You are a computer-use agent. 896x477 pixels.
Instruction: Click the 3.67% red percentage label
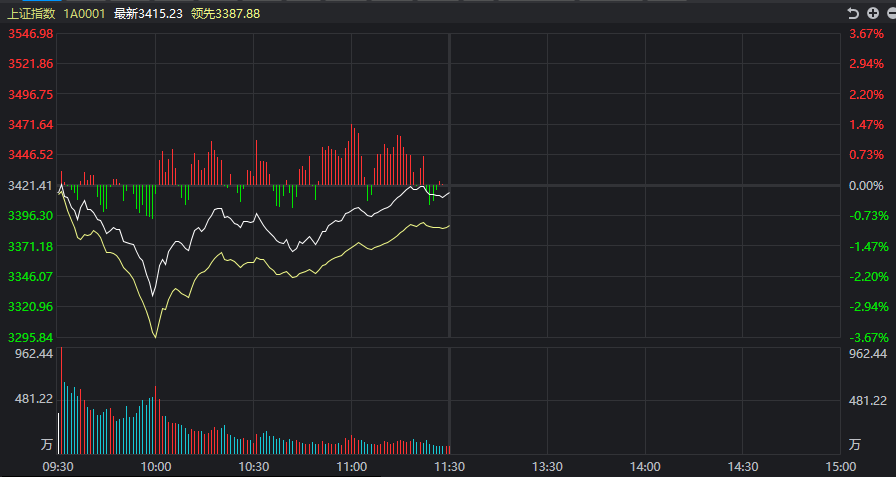click(866, 34)
